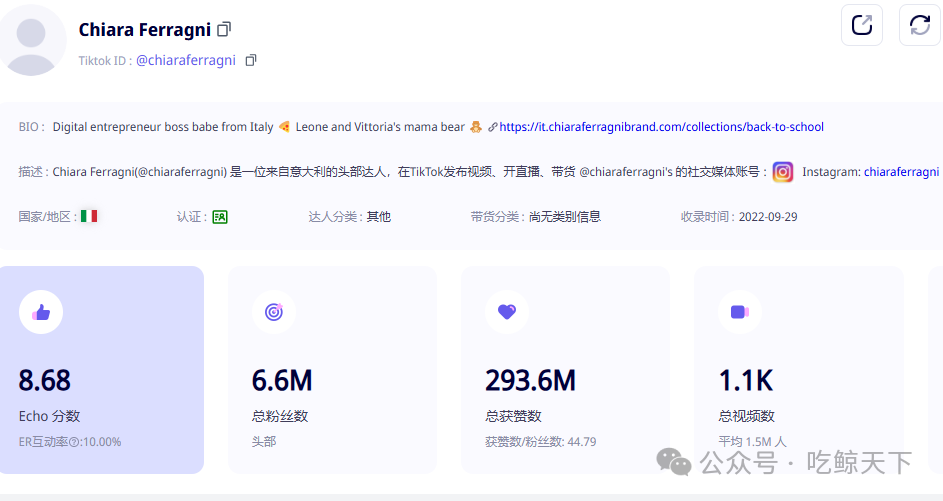This screenshot has width=943, height=501.
Task: Click the Instagram logo icon
Action: tap(782, 172)
